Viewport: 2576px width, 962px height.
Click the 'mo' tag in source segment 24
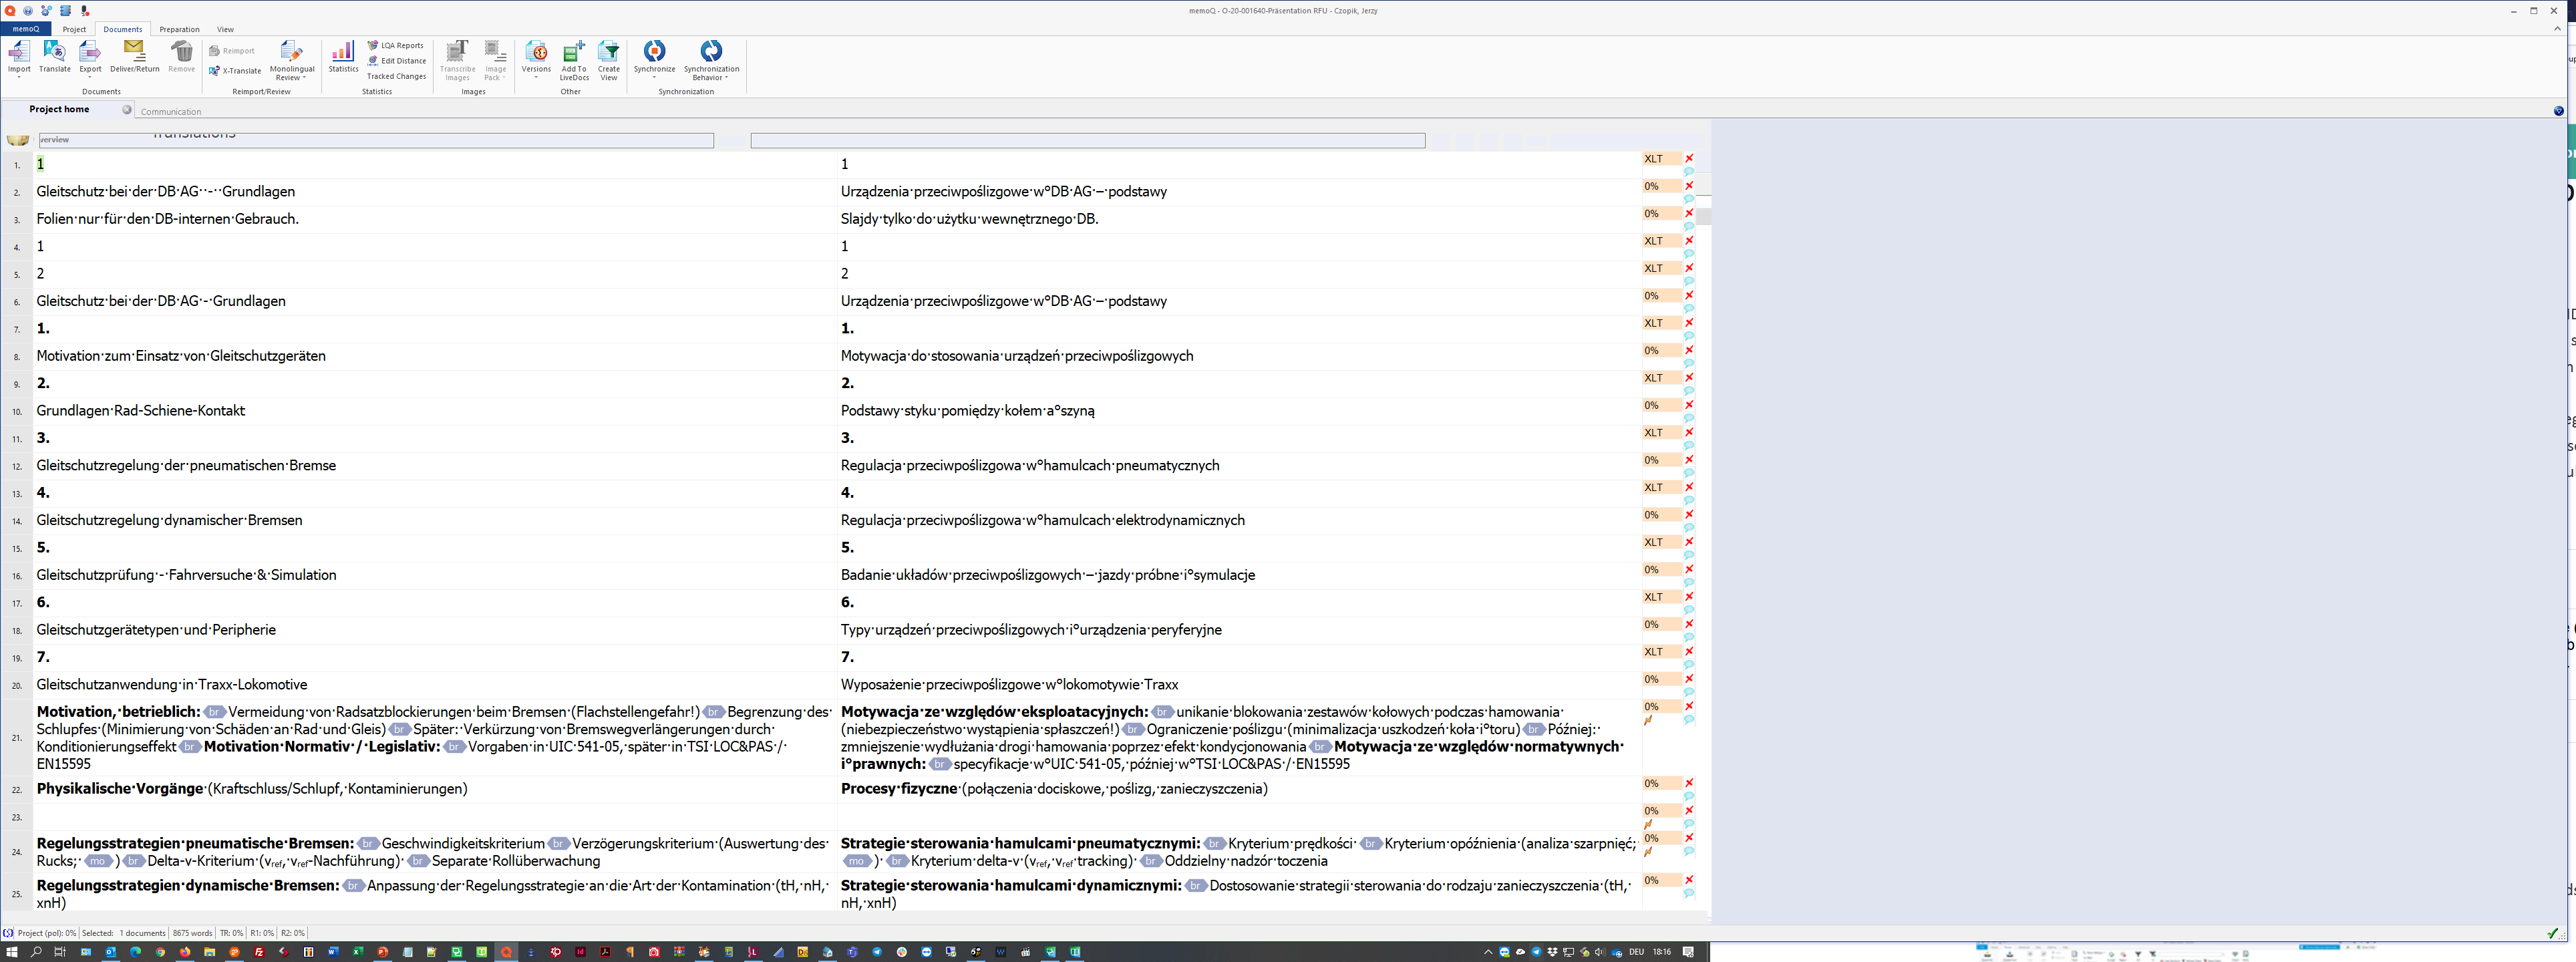pos(98,861)
